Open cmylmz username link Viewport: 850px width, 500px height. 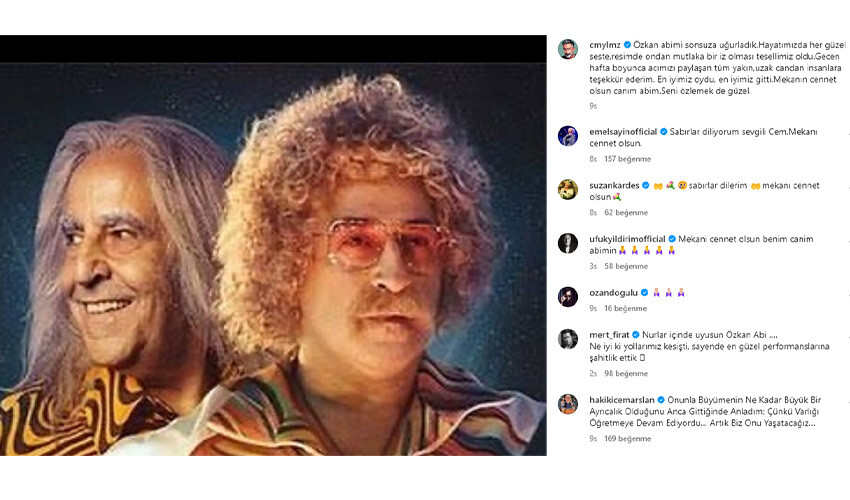coord(603,46)
